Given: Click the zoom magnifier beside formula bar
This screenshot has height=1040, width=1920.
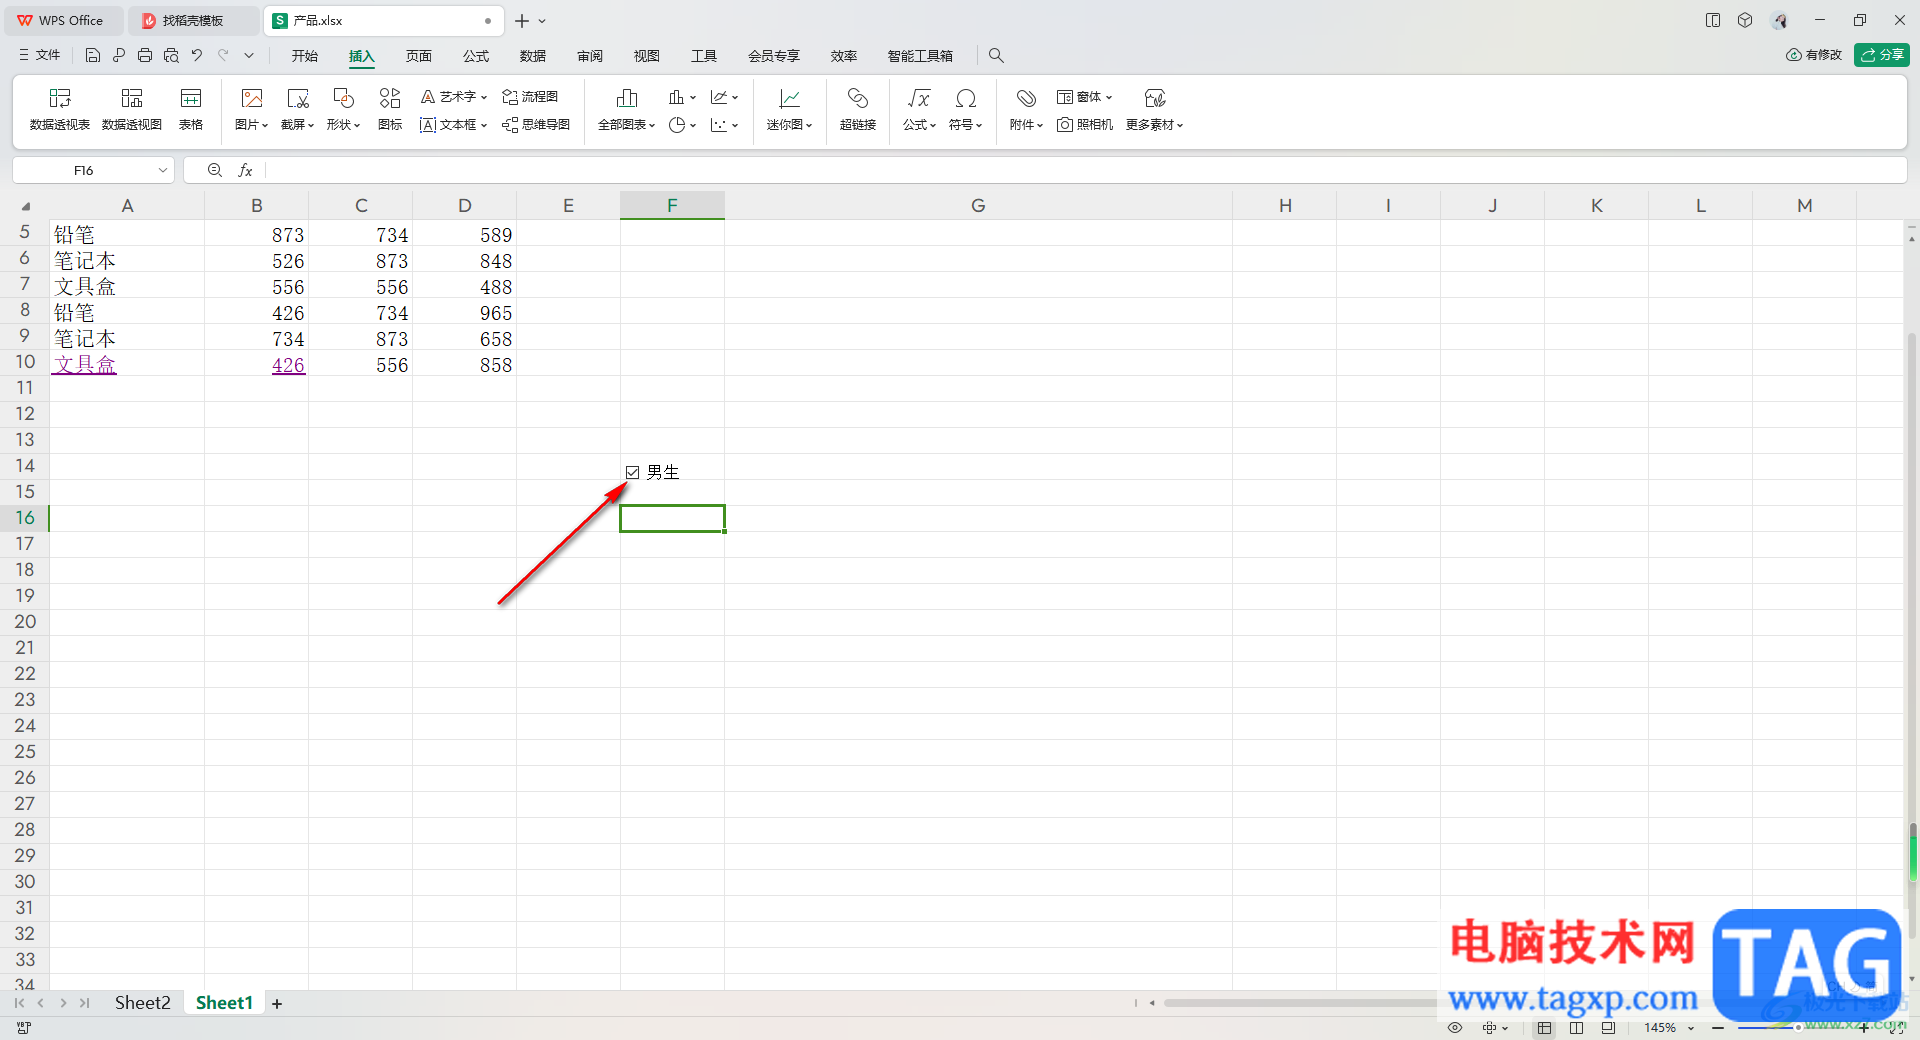Looking at the screenshot, I should (x=215, y=171).
